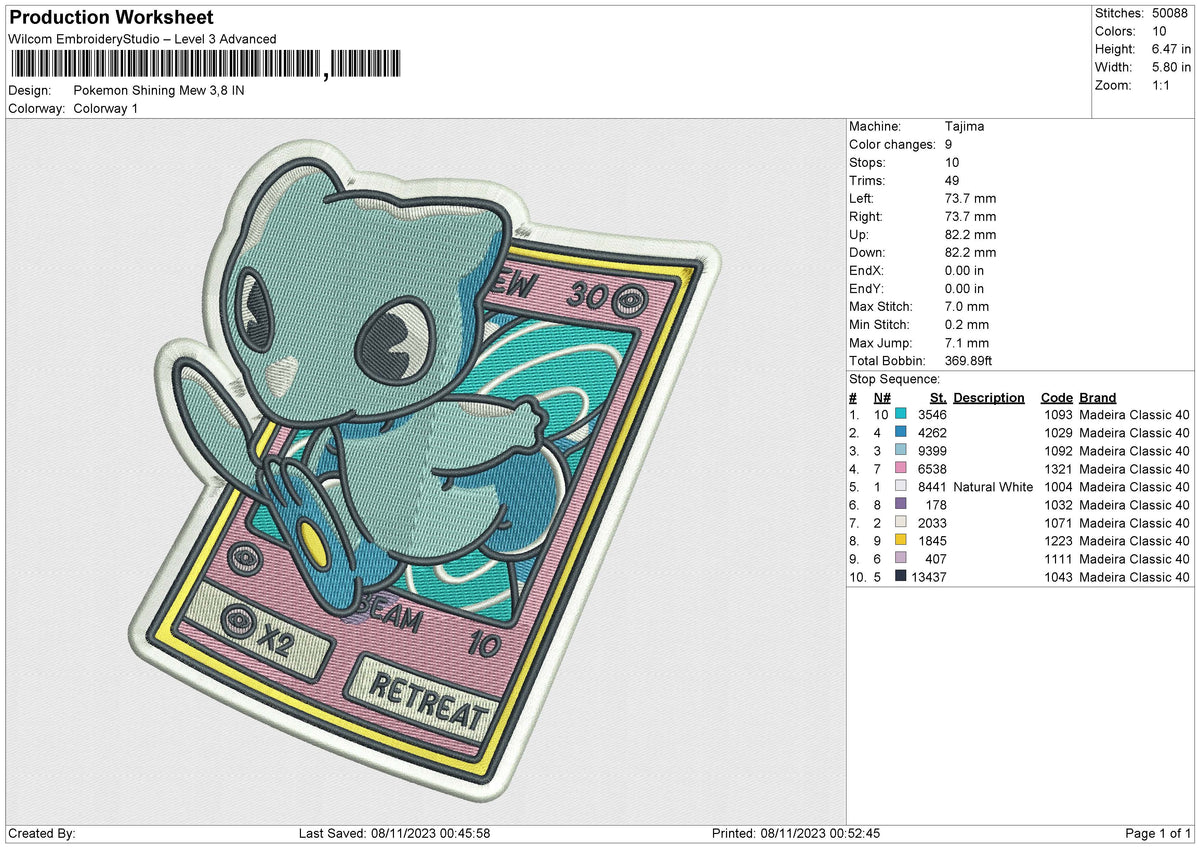Screen dimensions: 1200x848
Task: Select the pink thread swatch for color 6538
Action: [903, 469]
